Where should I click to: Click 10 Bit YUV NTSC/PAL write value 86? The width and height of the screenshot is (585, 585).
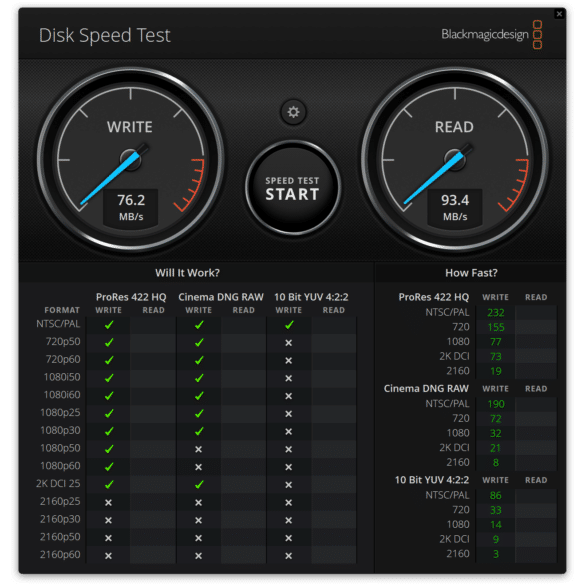[x=496, y=495]
